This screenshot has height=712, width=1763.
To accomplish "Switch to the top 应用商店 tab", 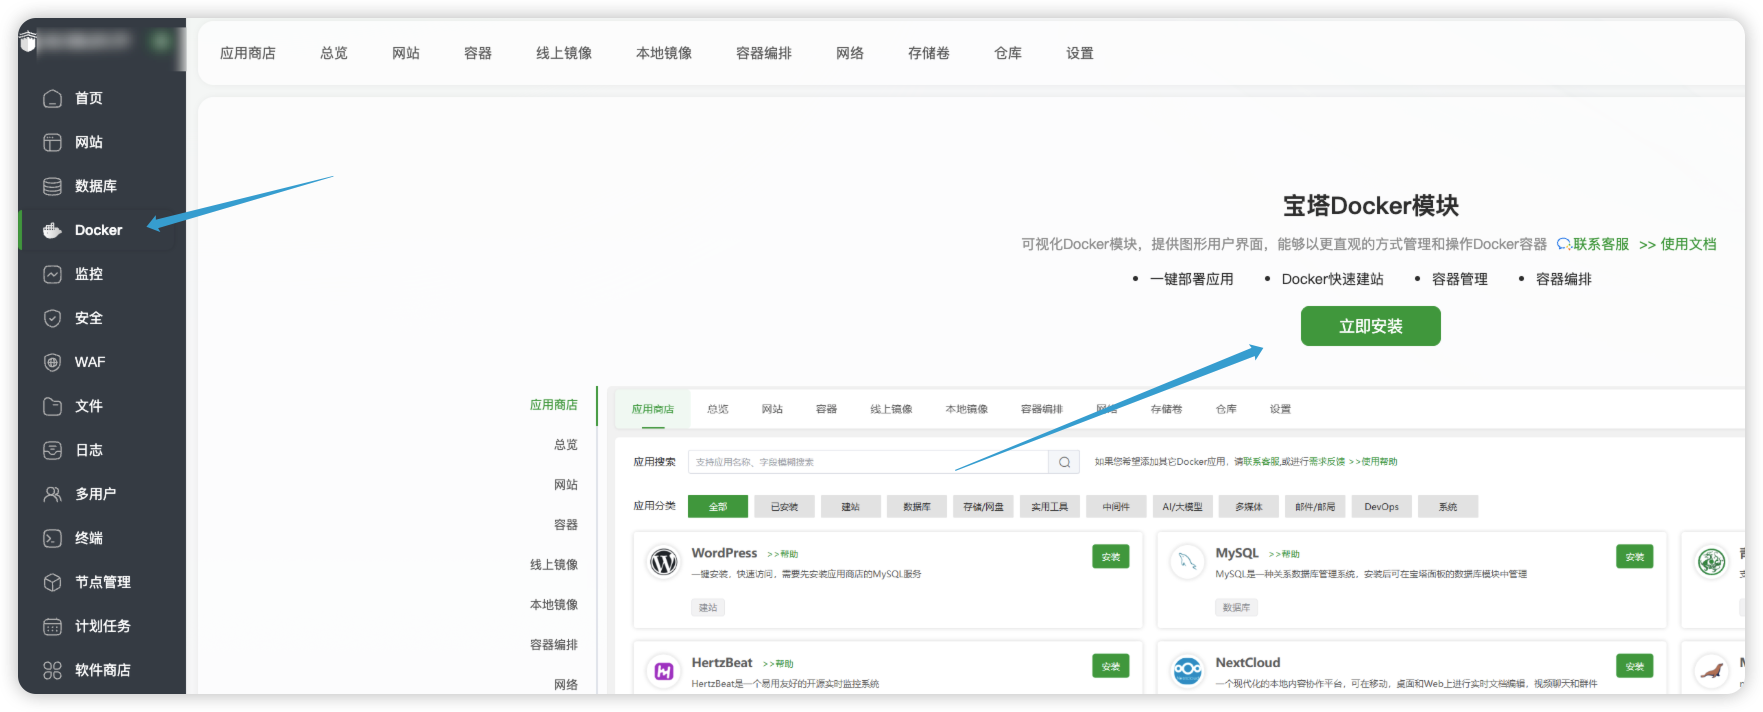I will pos(248,53).
